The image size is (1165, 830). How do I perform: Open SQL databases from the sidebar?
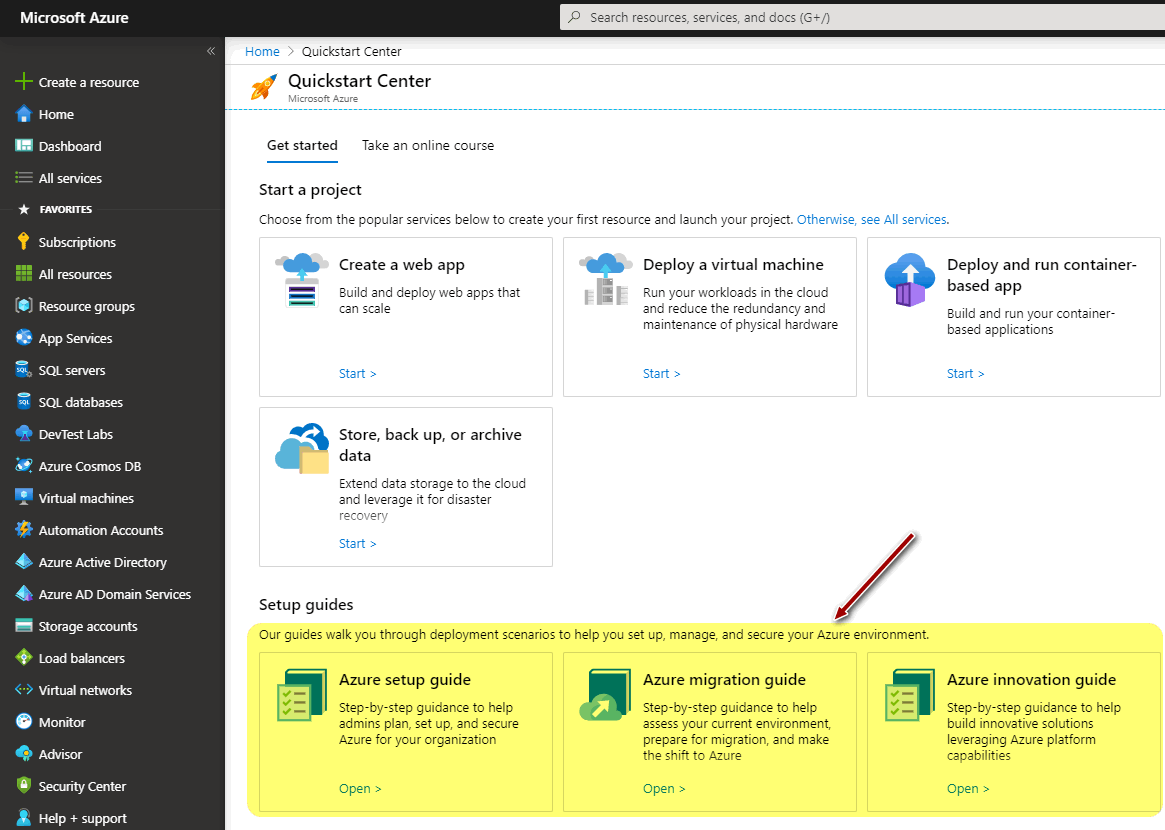(82, 401)
